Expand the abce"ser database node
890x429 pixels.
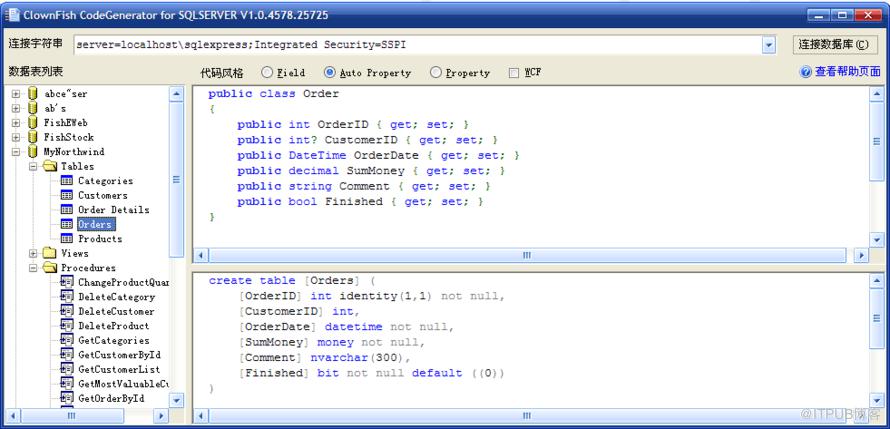(16, 94)
